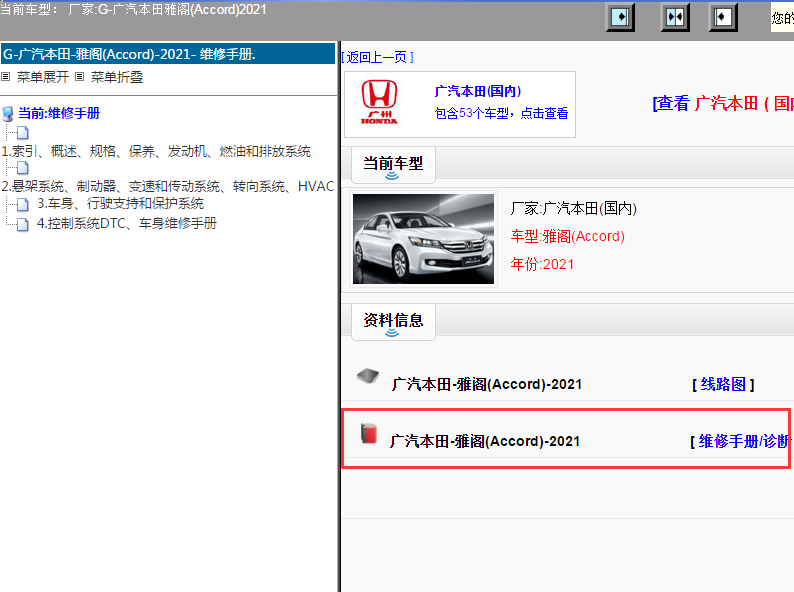The height and width of the screenshot is (592, 794).
Task: Click 当前车型 header text at top
Action: (133, 10)
